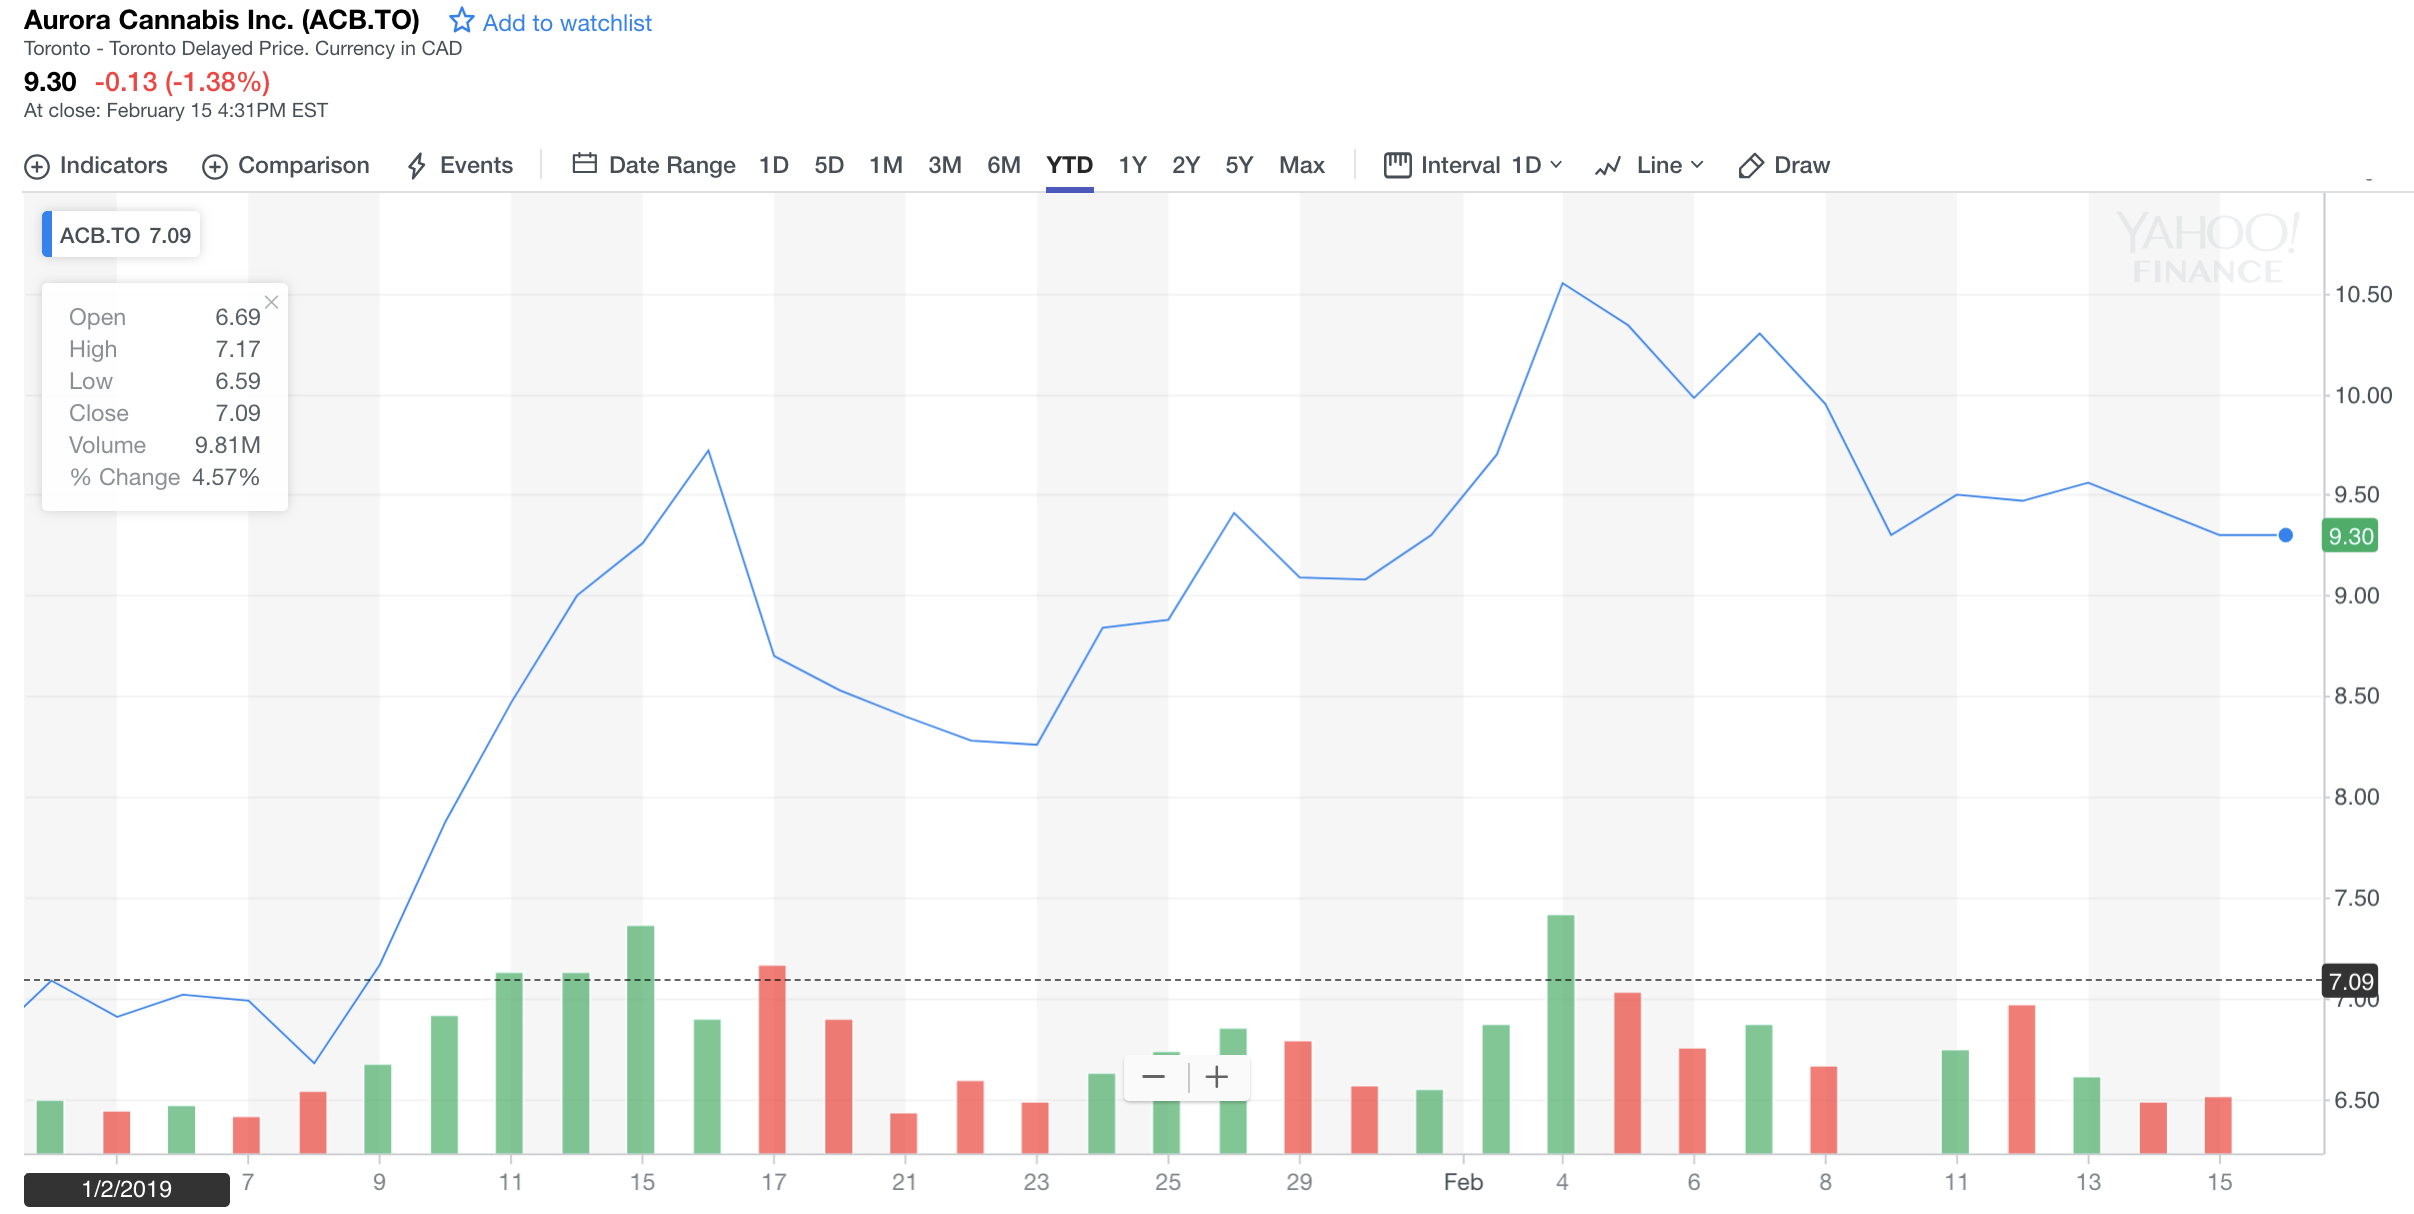The height and width of the screenshot is (1214, 2414).
Task: Open the Date Range calendar icon
Action: coord(584,164)
